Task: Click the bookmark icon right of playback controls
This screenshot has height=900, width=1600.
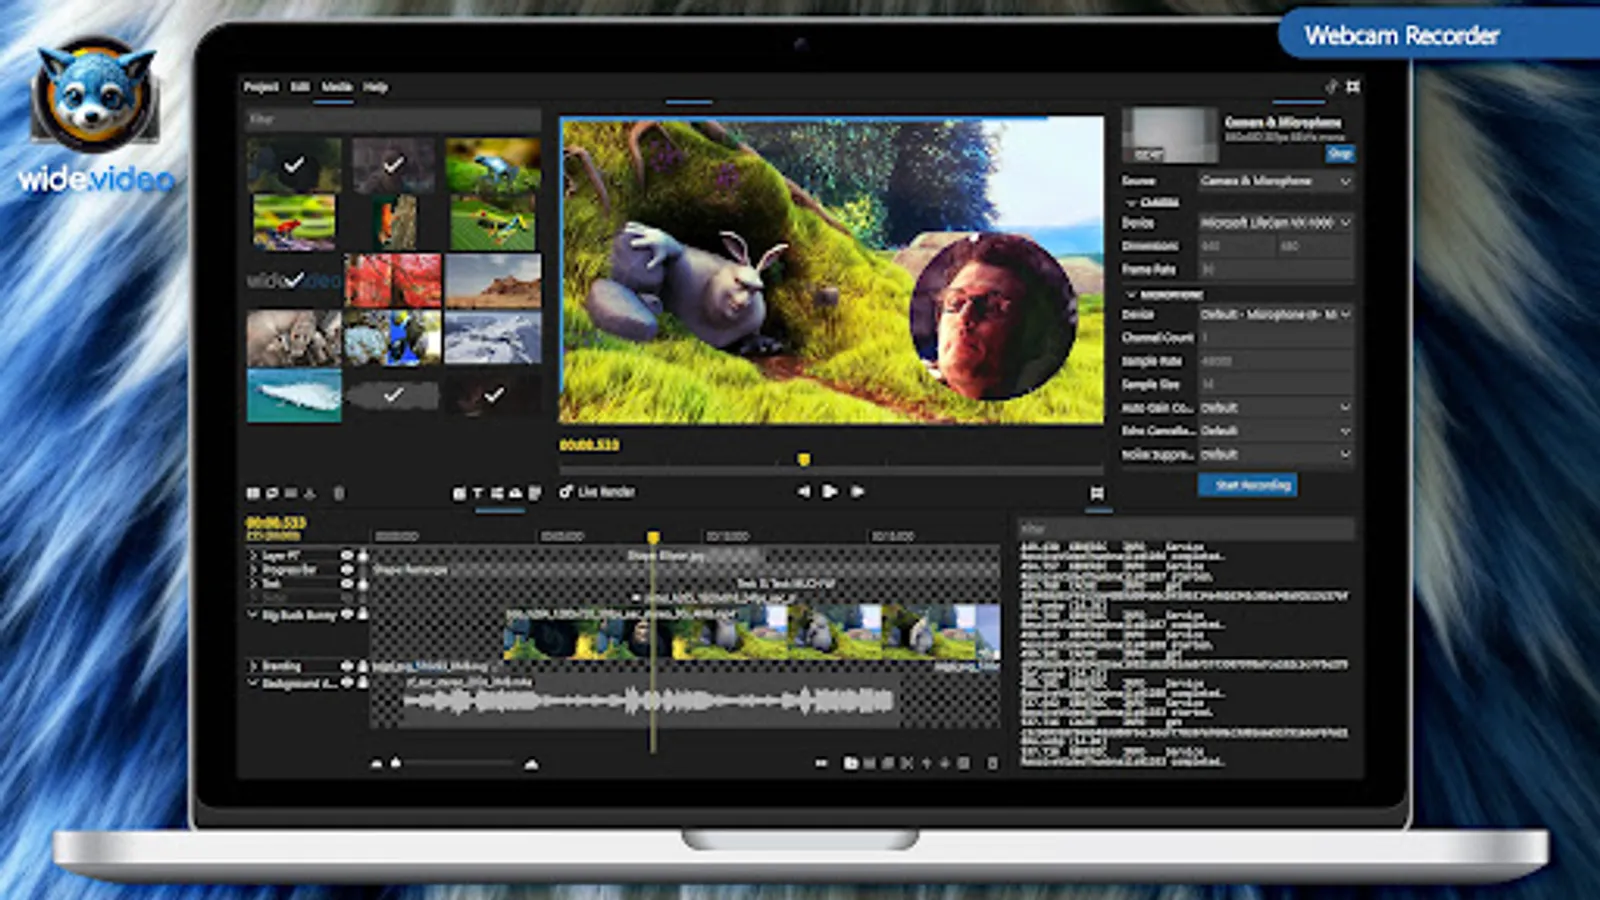Action: [x=1097, y=493]
